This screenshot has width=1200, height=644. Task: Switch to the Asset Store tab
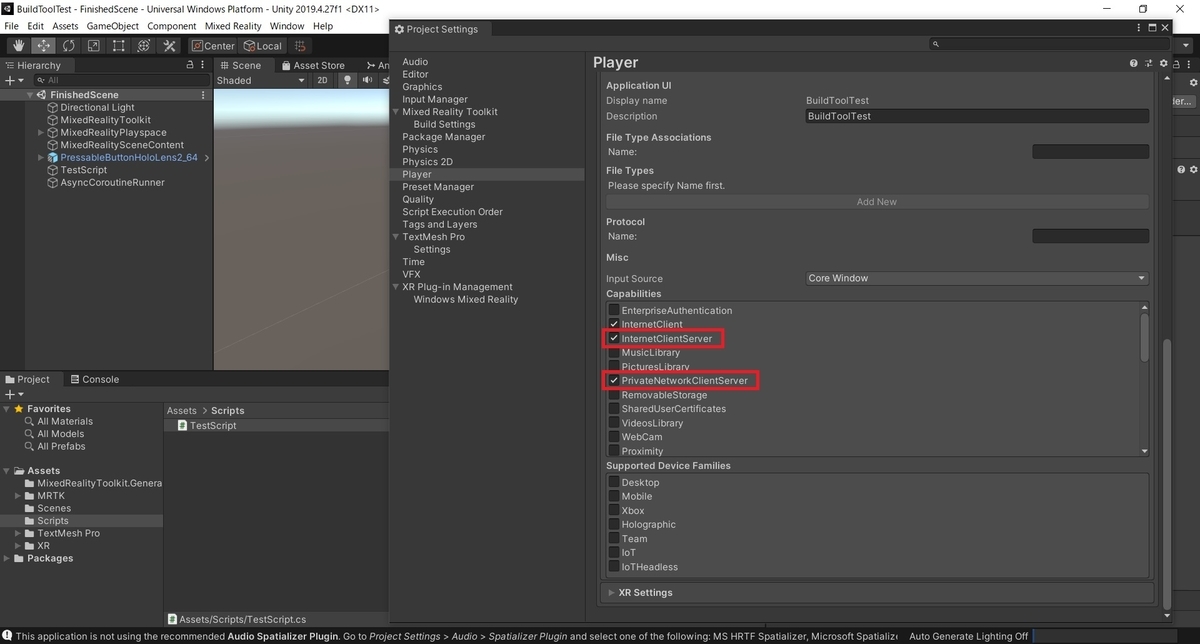click(312, 65)
